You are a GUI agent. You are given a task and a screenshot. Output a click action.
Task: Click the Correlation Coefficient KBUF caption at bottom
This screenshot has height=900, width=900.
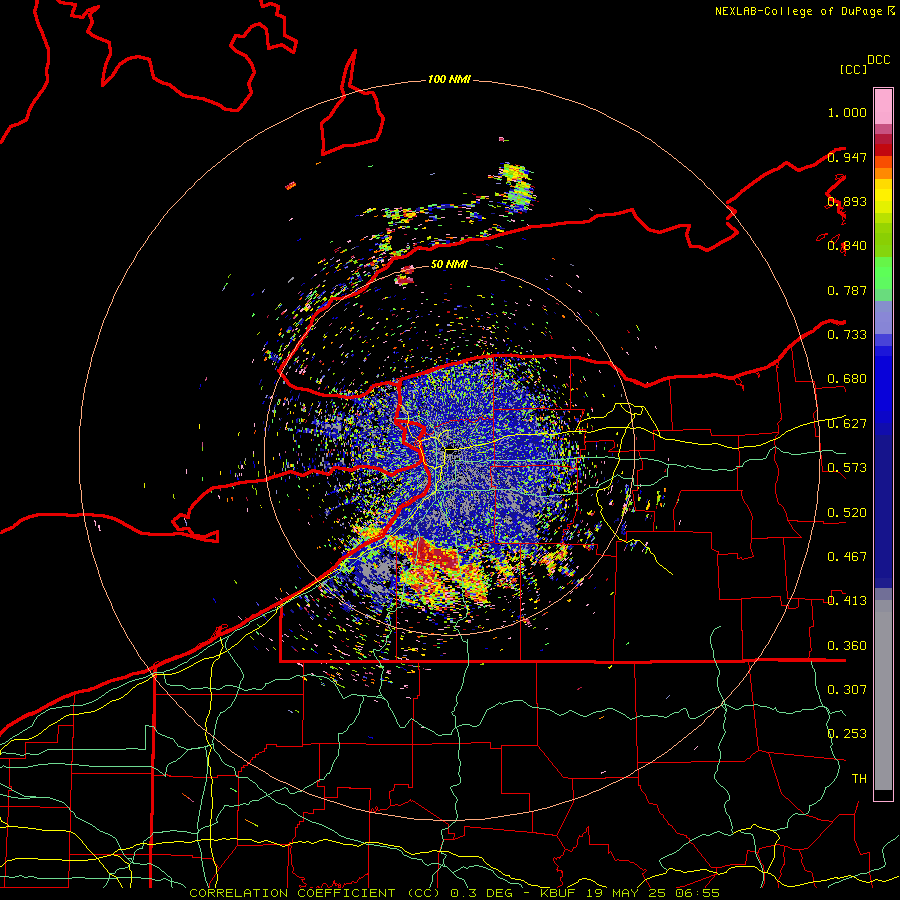click(454, 893)
